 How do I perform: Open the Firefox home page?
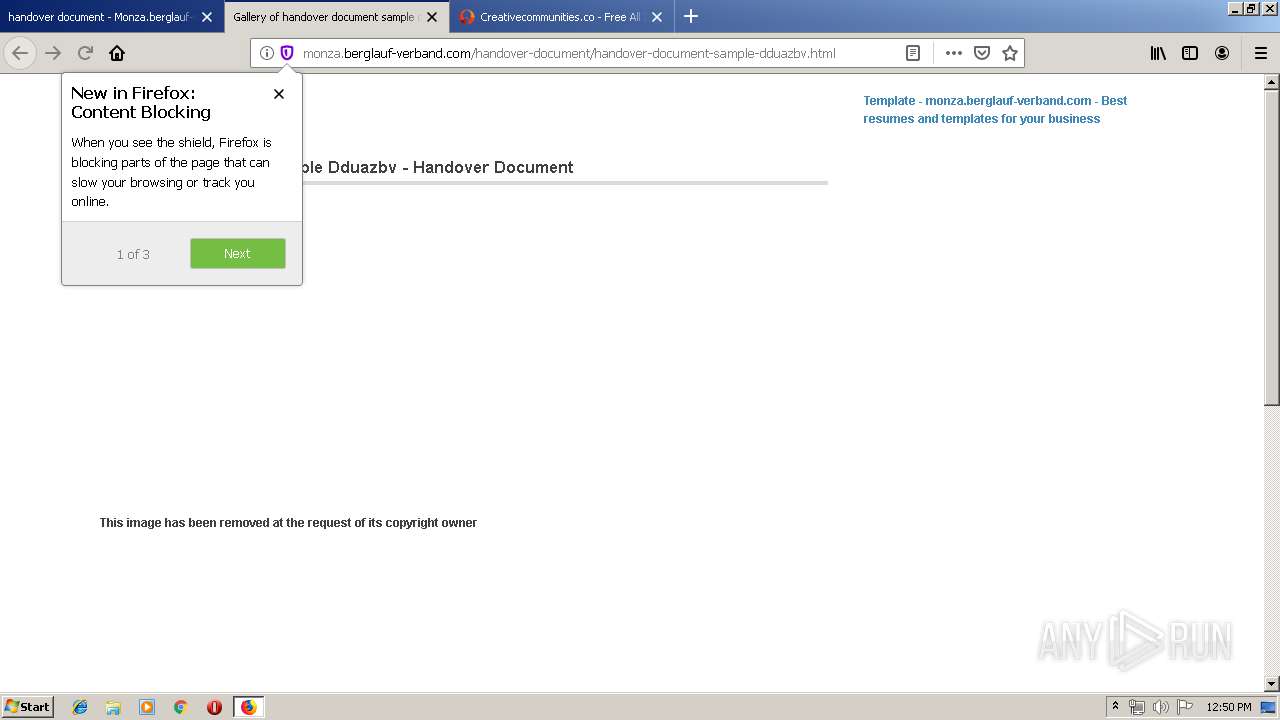pos(117,53)
